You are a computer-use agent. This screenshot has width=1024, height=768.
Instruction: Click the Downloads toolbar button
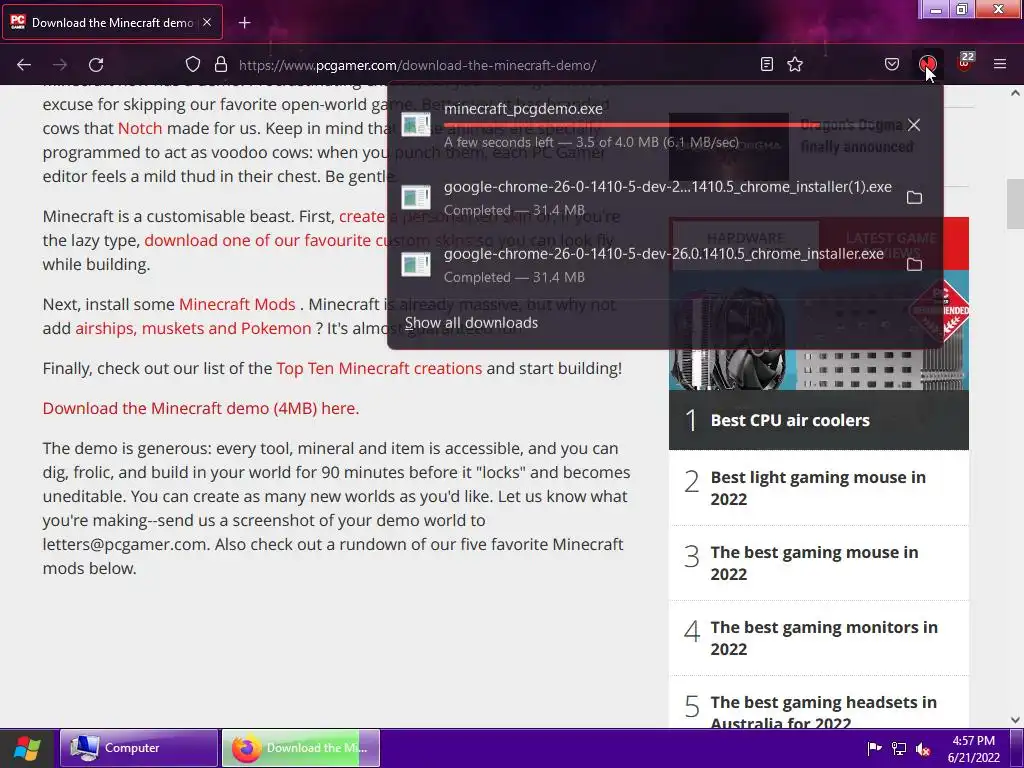pyautogui.click(x=927, y=65)
